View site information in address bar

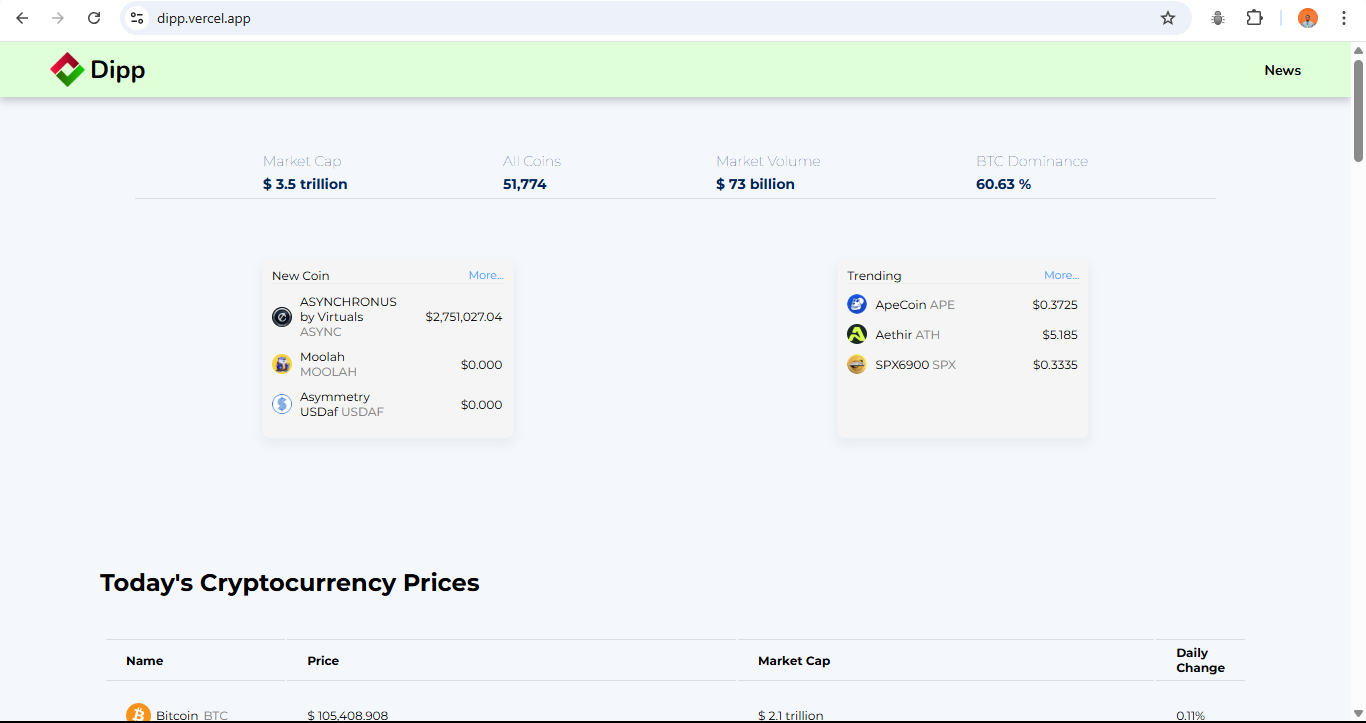[x=138, y=18]
